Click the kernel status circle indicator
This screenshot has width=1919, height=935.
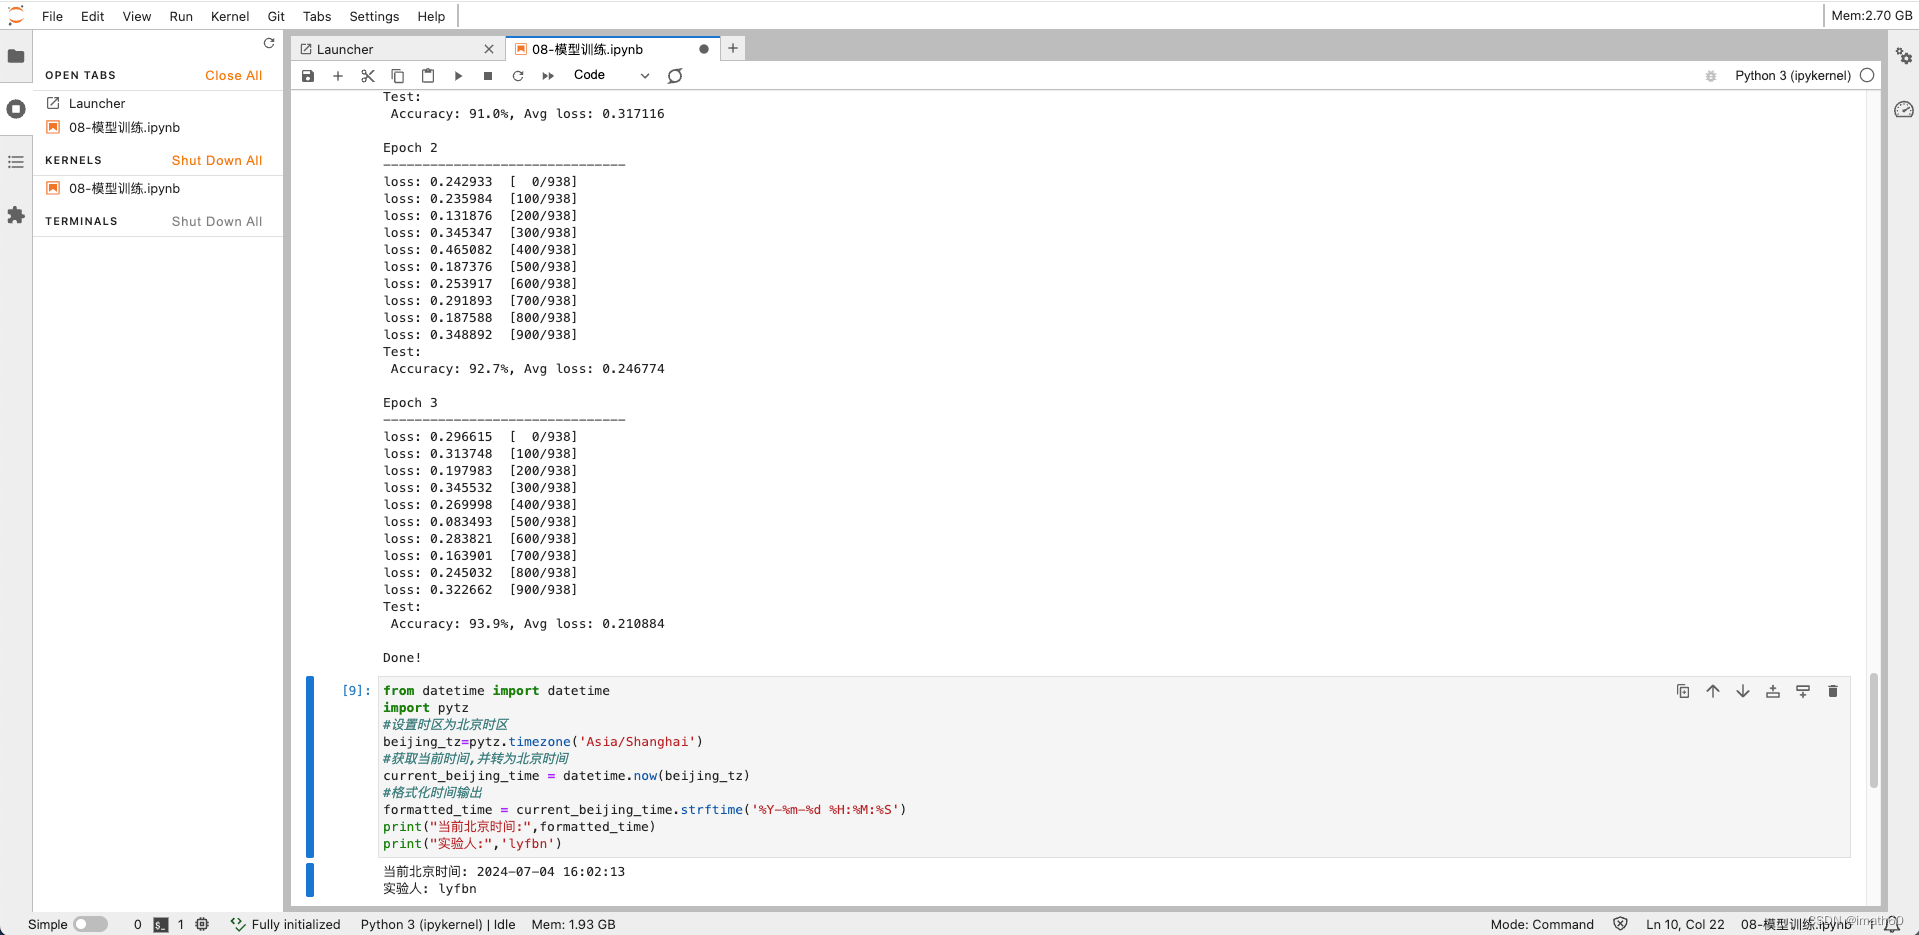(1867, 75)
